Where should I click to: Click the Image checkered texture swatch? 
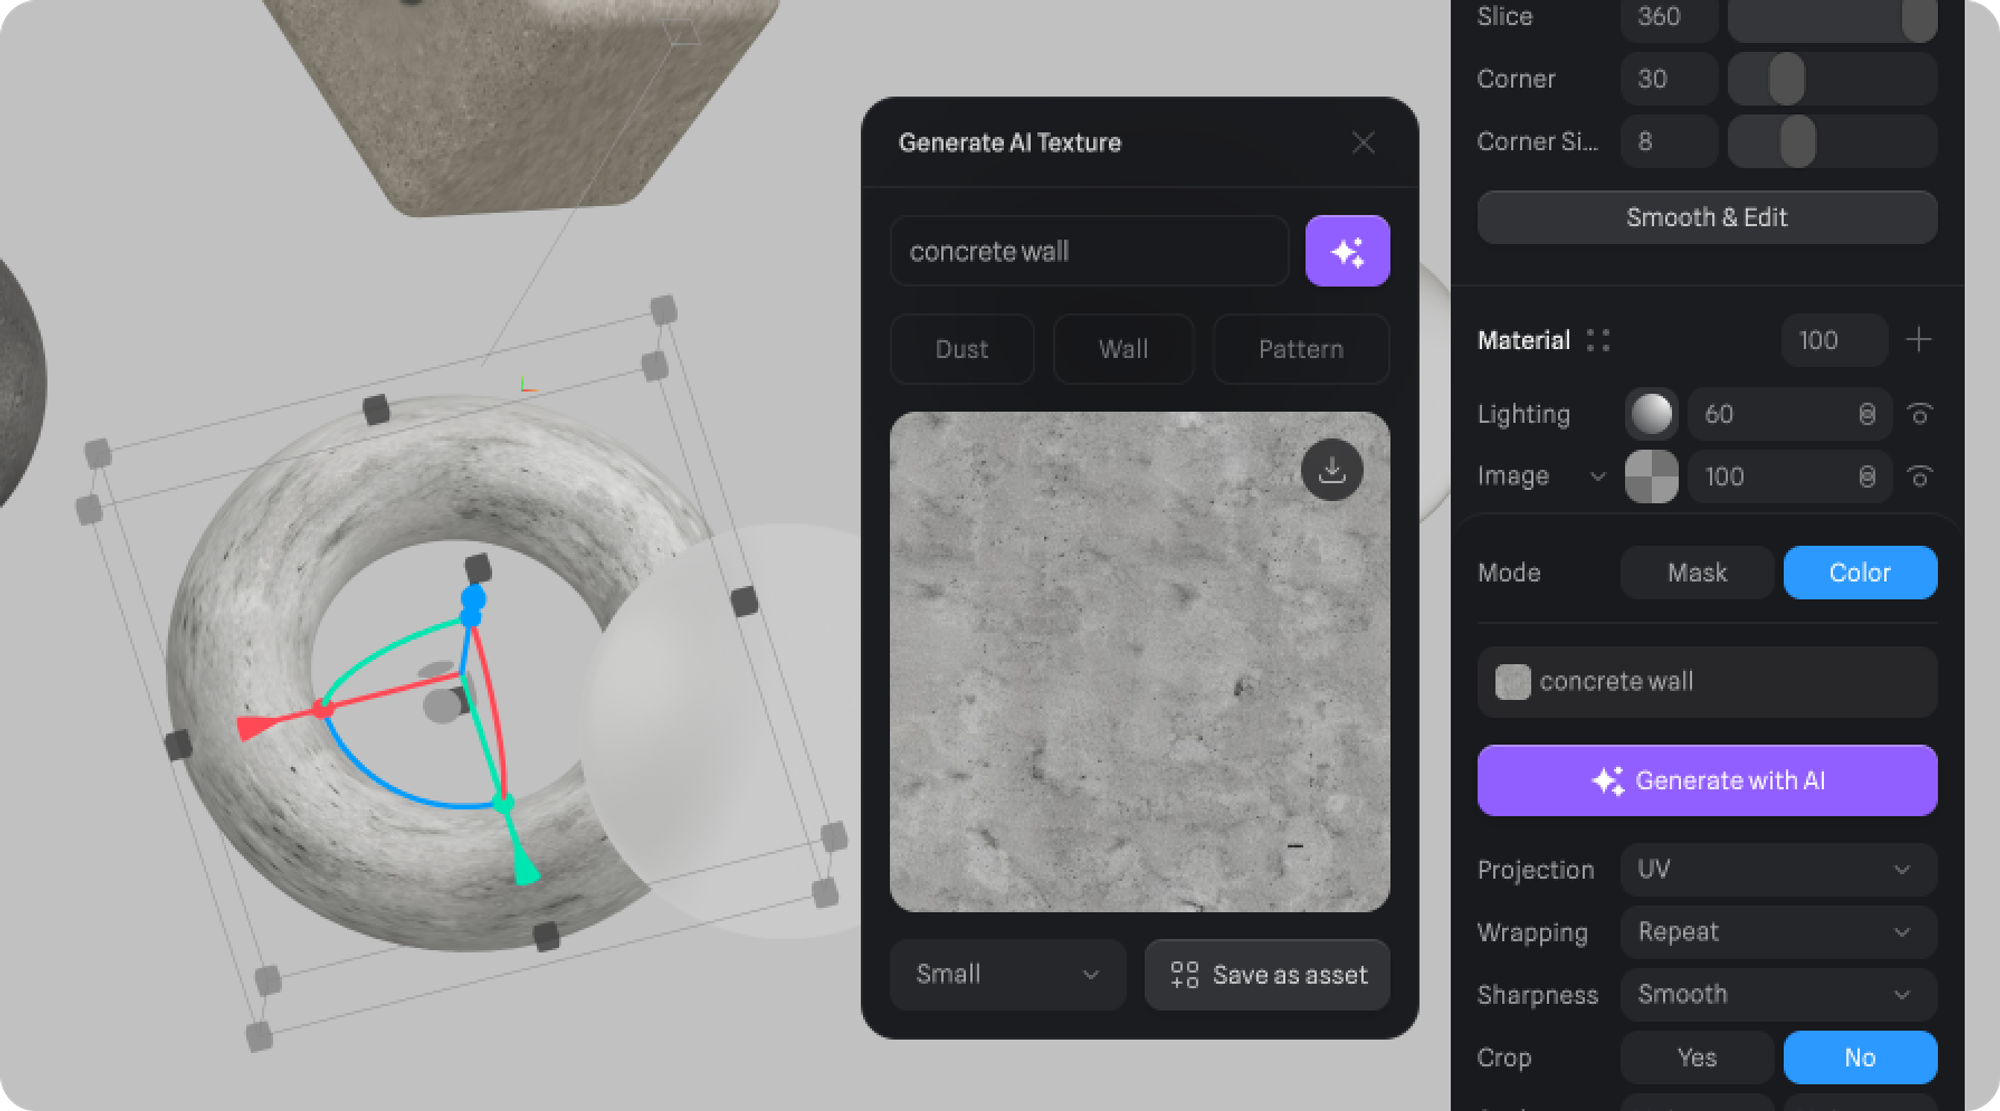tap(1651, 476)
